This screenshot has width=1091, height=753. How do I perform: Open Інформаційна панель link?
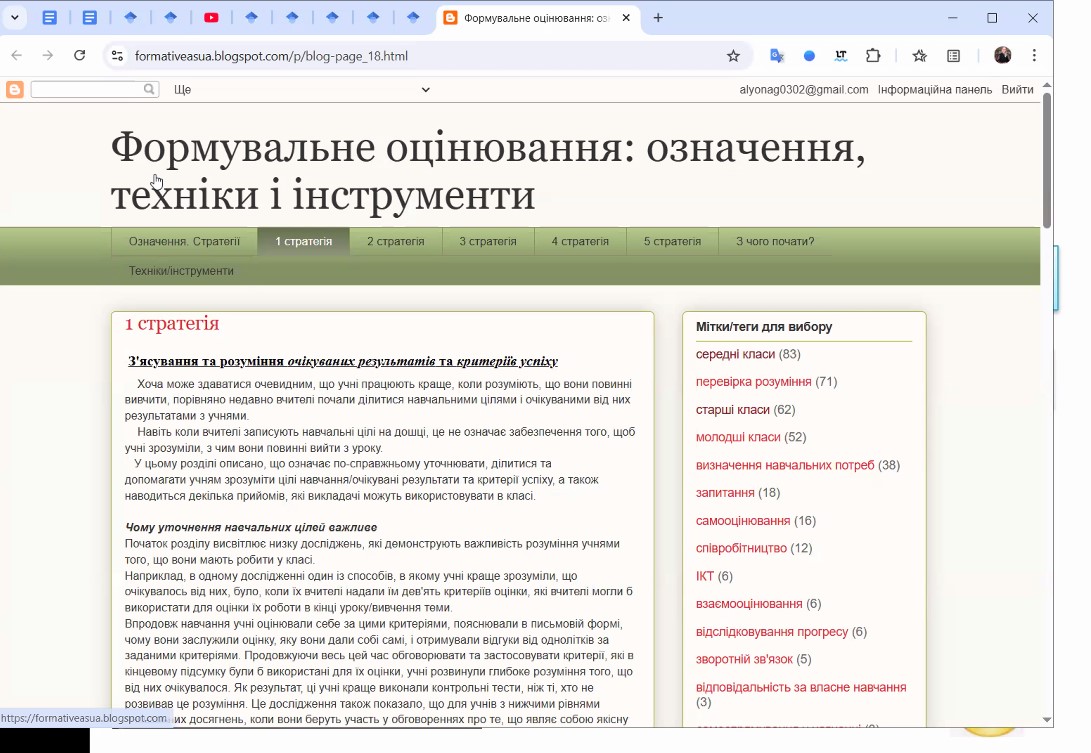coord(934,90)
